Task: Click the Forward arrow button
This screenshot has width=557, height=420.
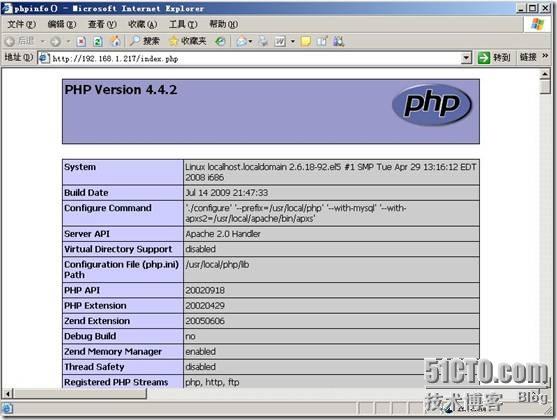Action: [55, 42]
